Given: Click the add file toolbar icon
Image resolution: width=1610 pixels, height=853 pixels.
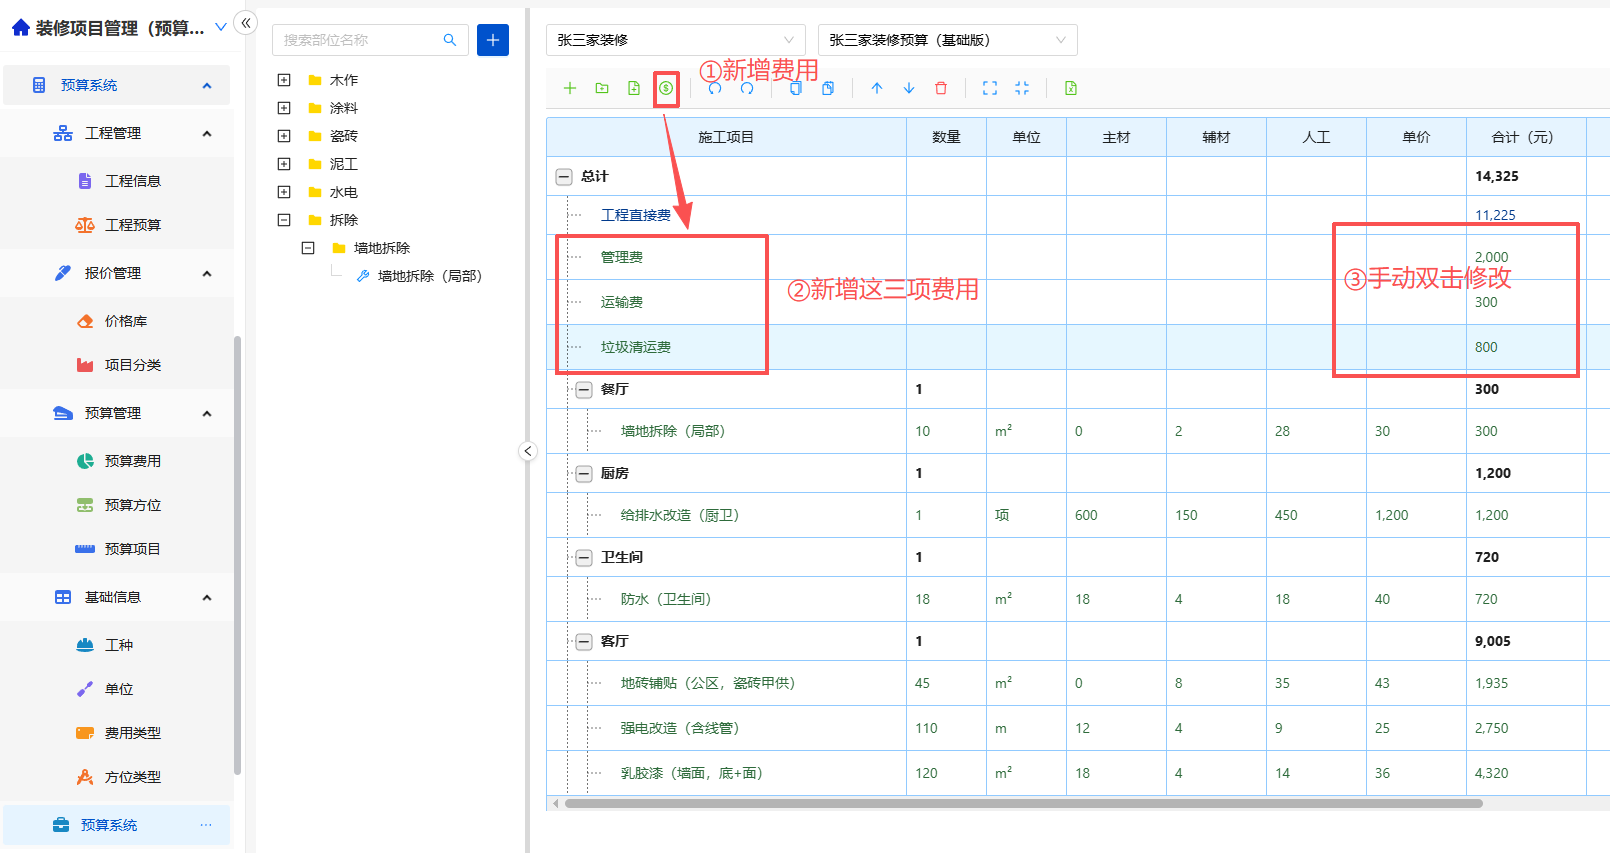Looking at the screenshot, I should [x=634, y=88].
